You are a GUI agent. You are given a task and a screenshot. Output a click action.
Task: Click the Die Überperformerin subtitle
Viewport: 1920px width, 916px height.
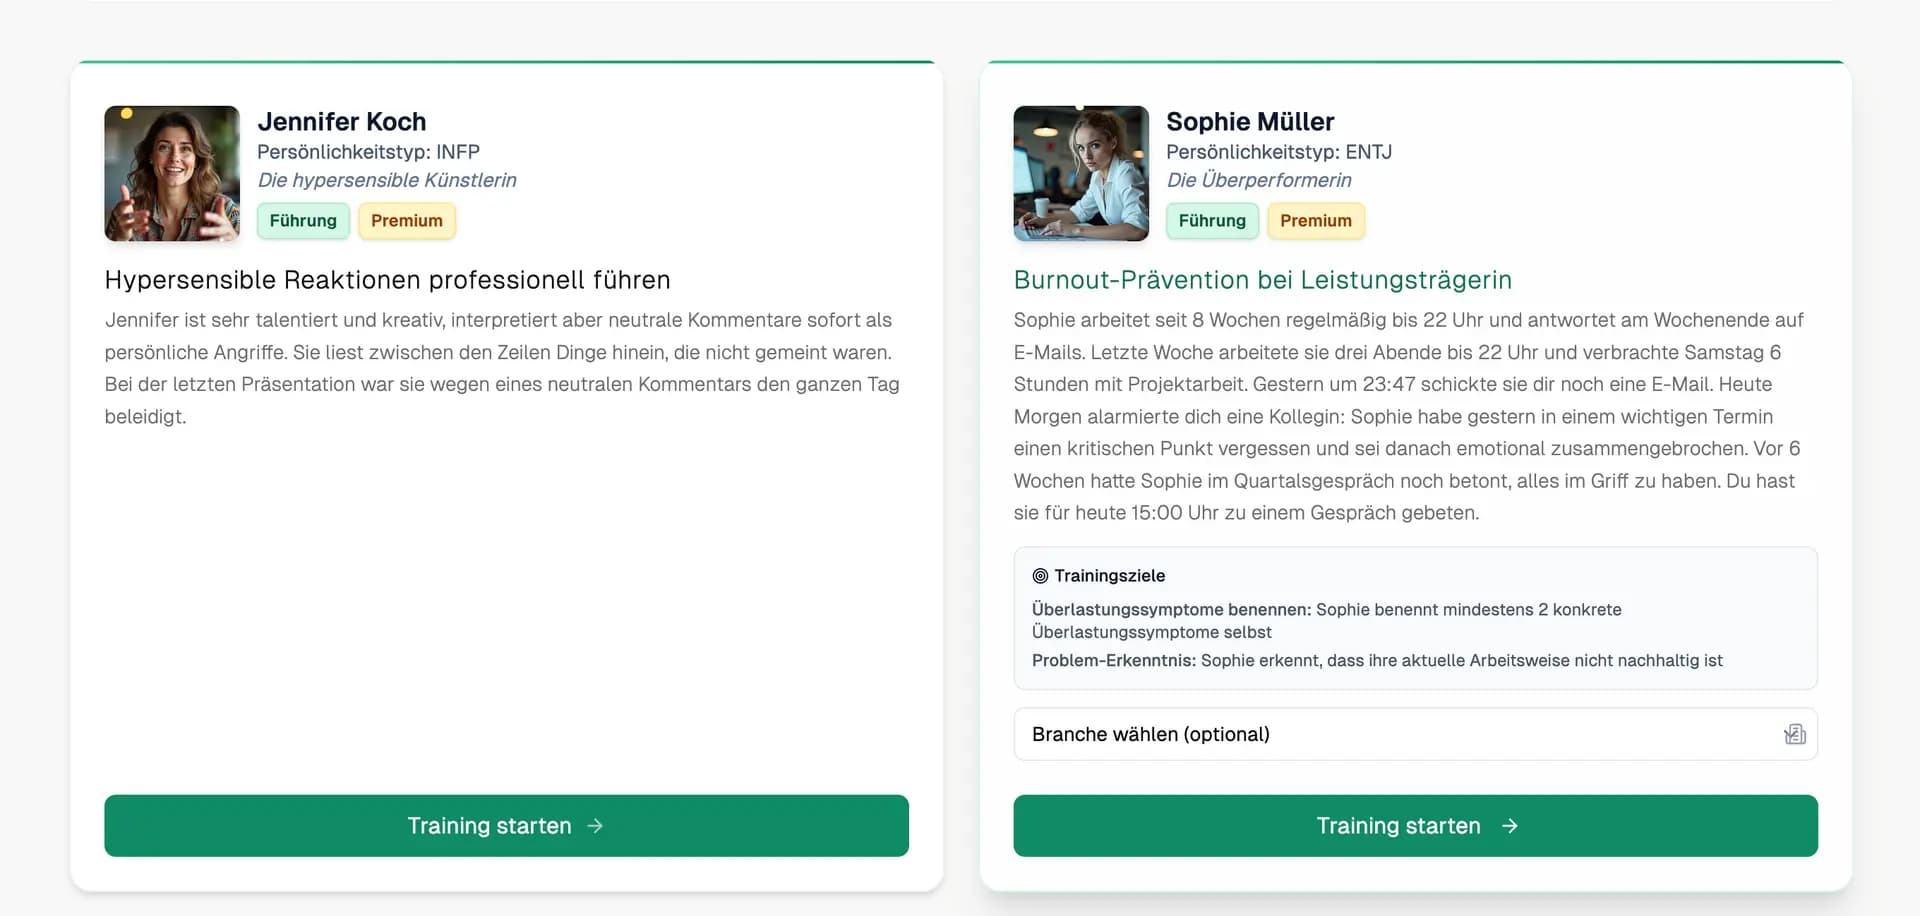1258,180
